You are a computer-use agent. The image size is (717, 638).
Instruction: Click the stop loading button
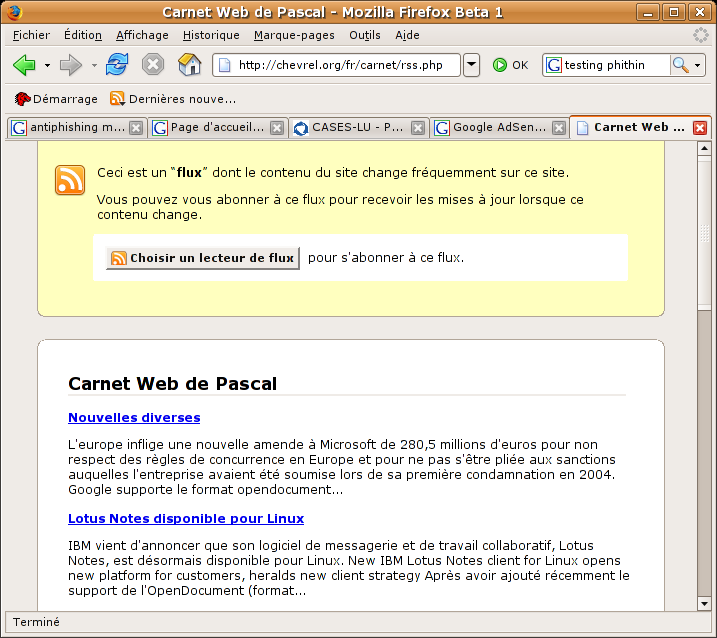(153, 64)
